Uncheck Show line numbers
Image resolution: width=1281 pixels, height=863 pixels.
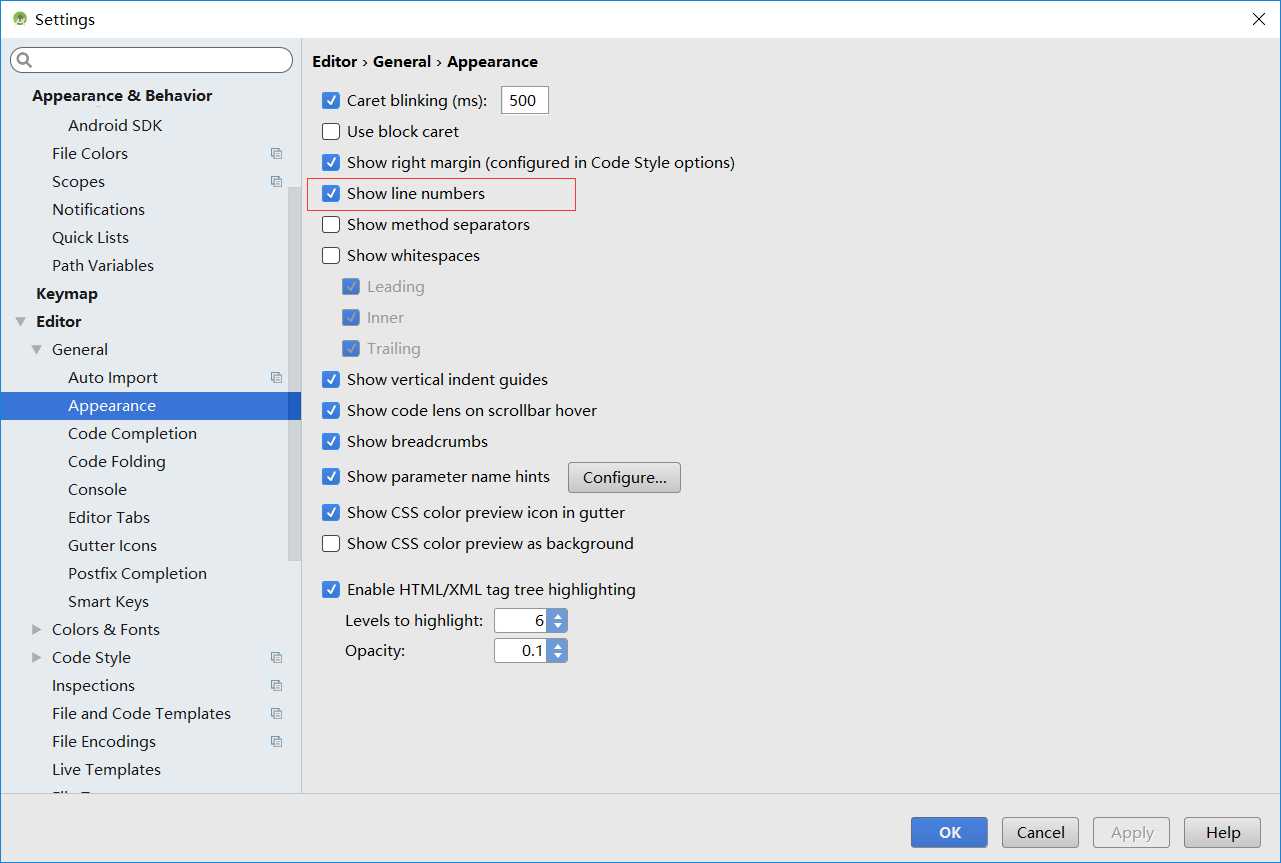pyautogui.click(x=331, y=193)
